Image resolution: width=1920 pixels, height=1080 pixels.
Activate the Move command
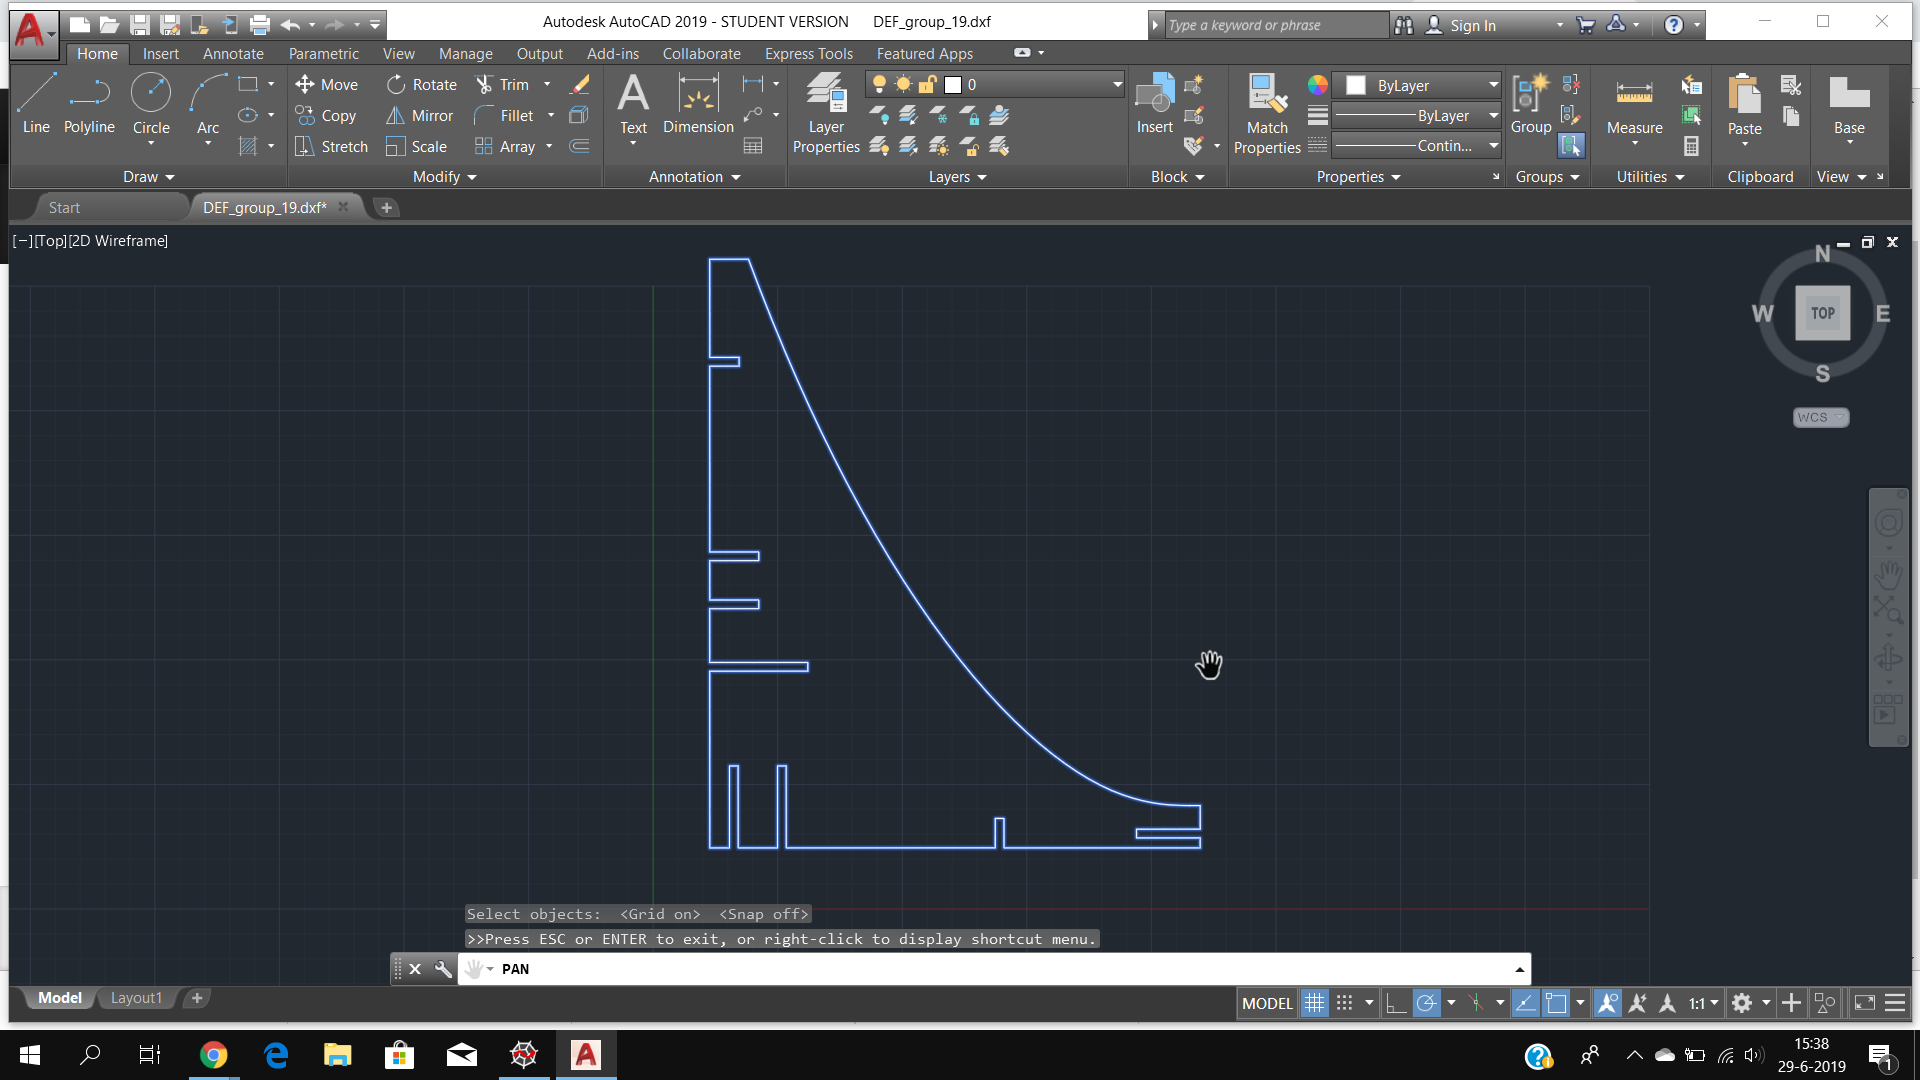coord(327,85)
